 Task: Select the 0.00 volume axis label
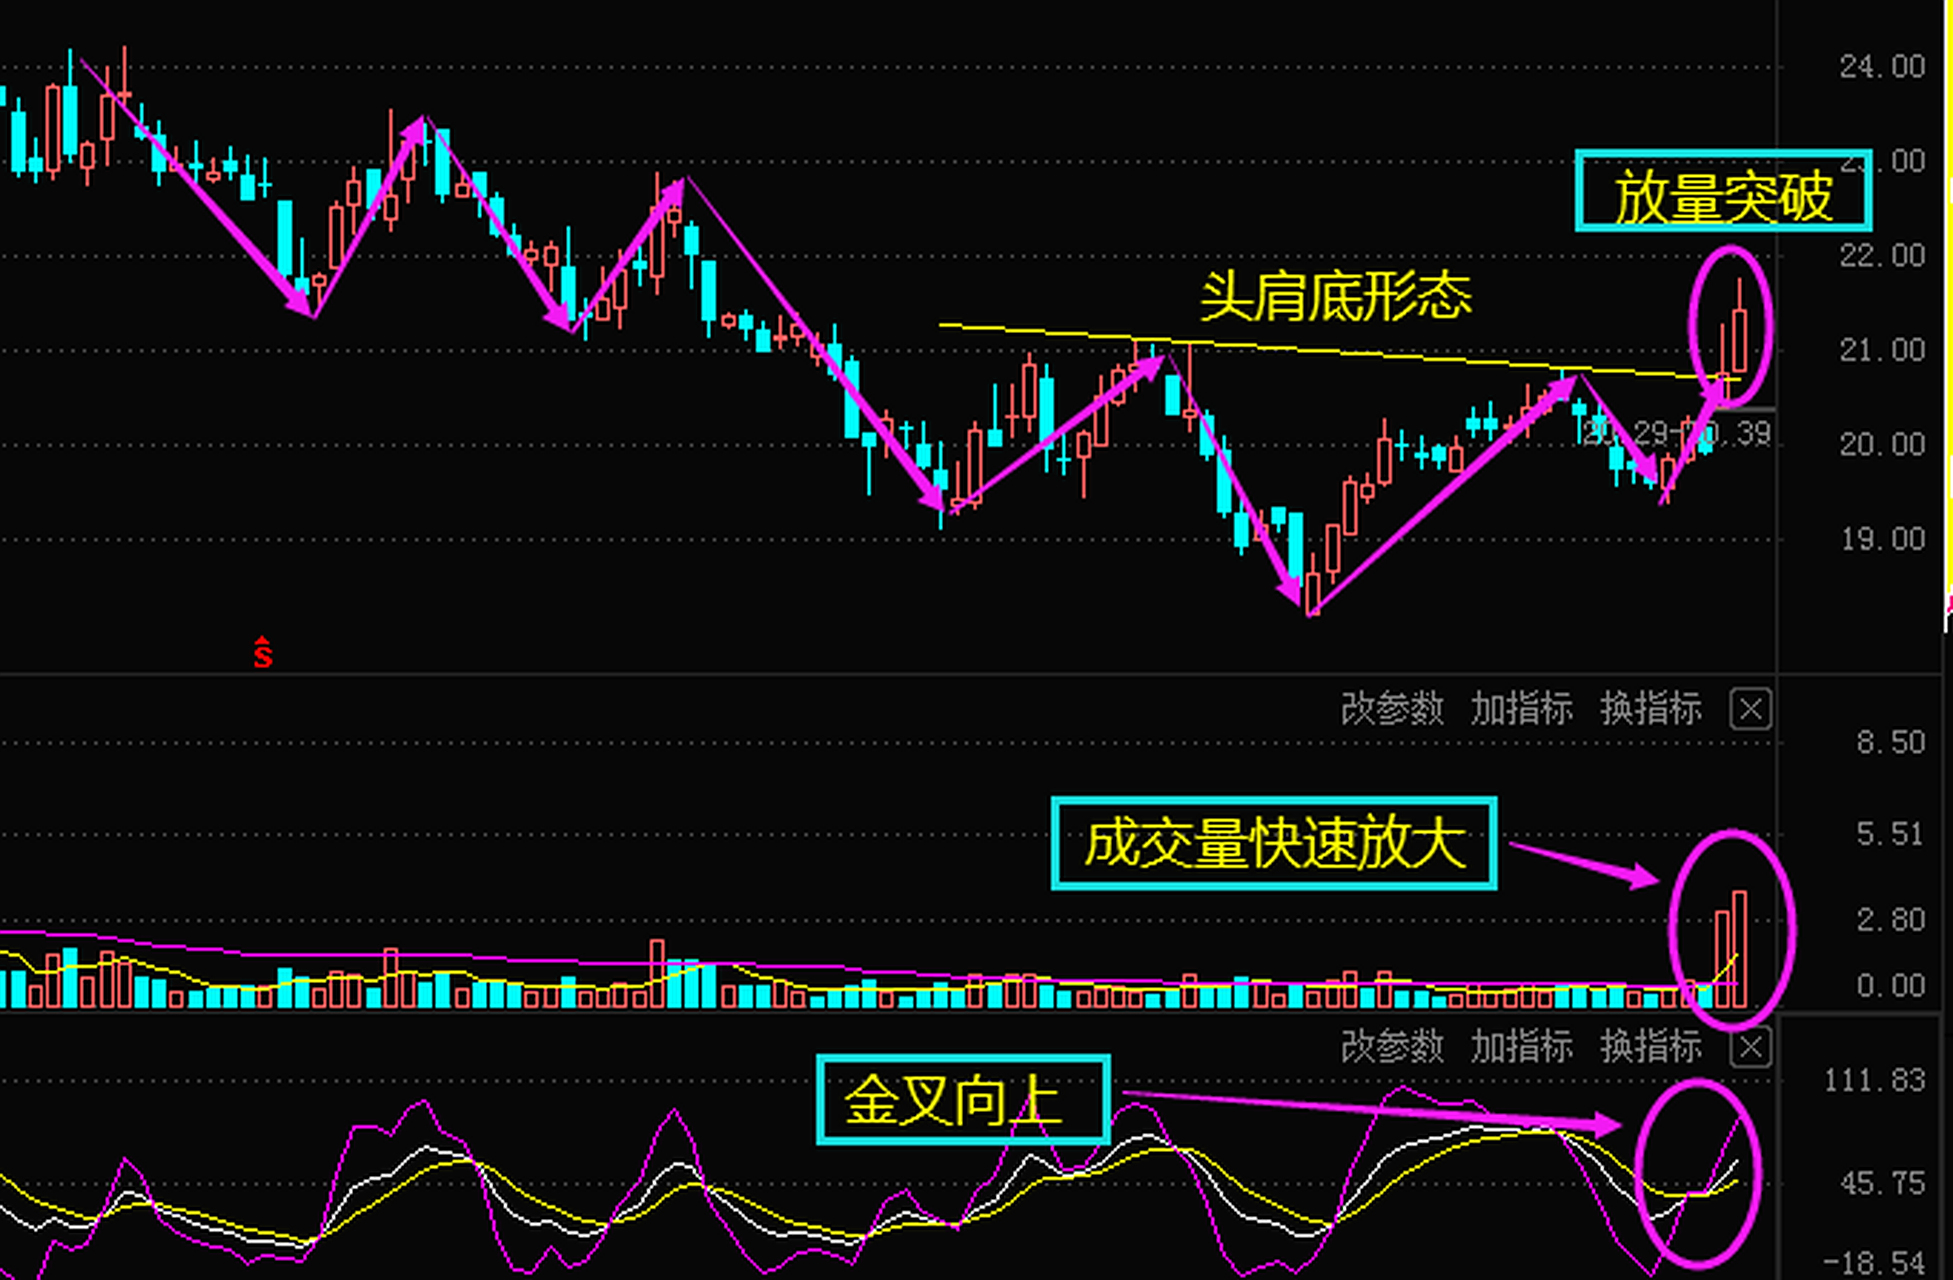(x=1890, y=987)
